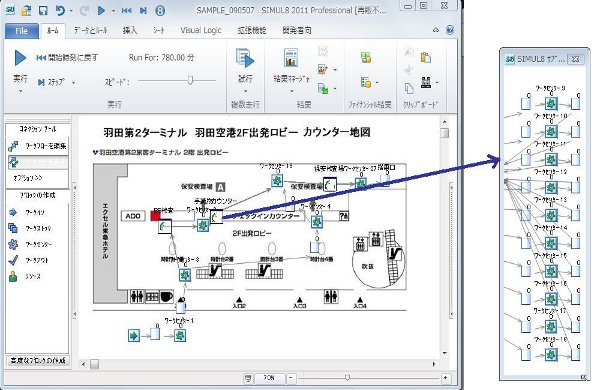Select the Work Entry arrow block icon

[x=13, y=212]
